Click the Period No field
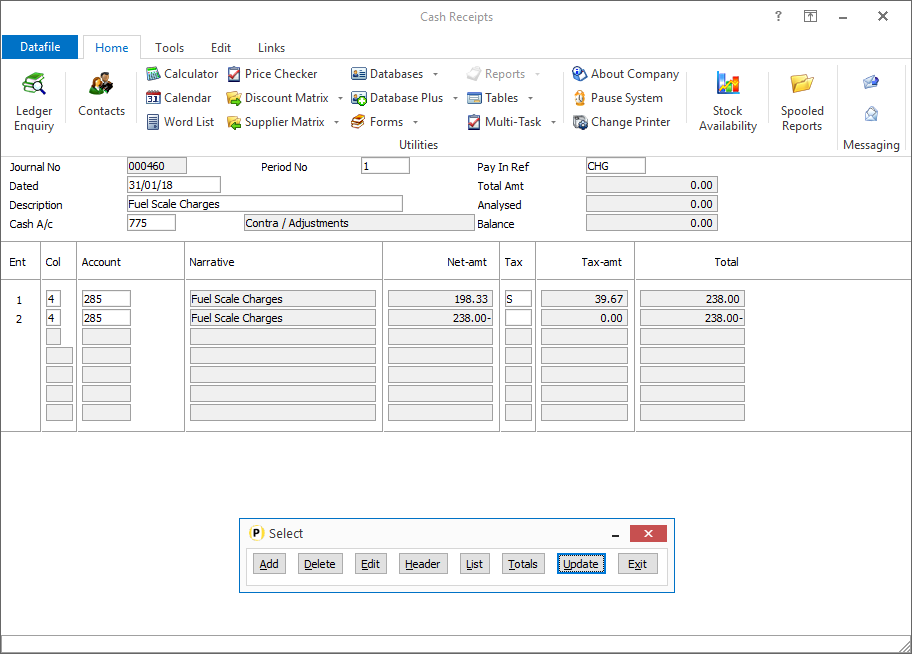912x654 pixels. point(385,166)
